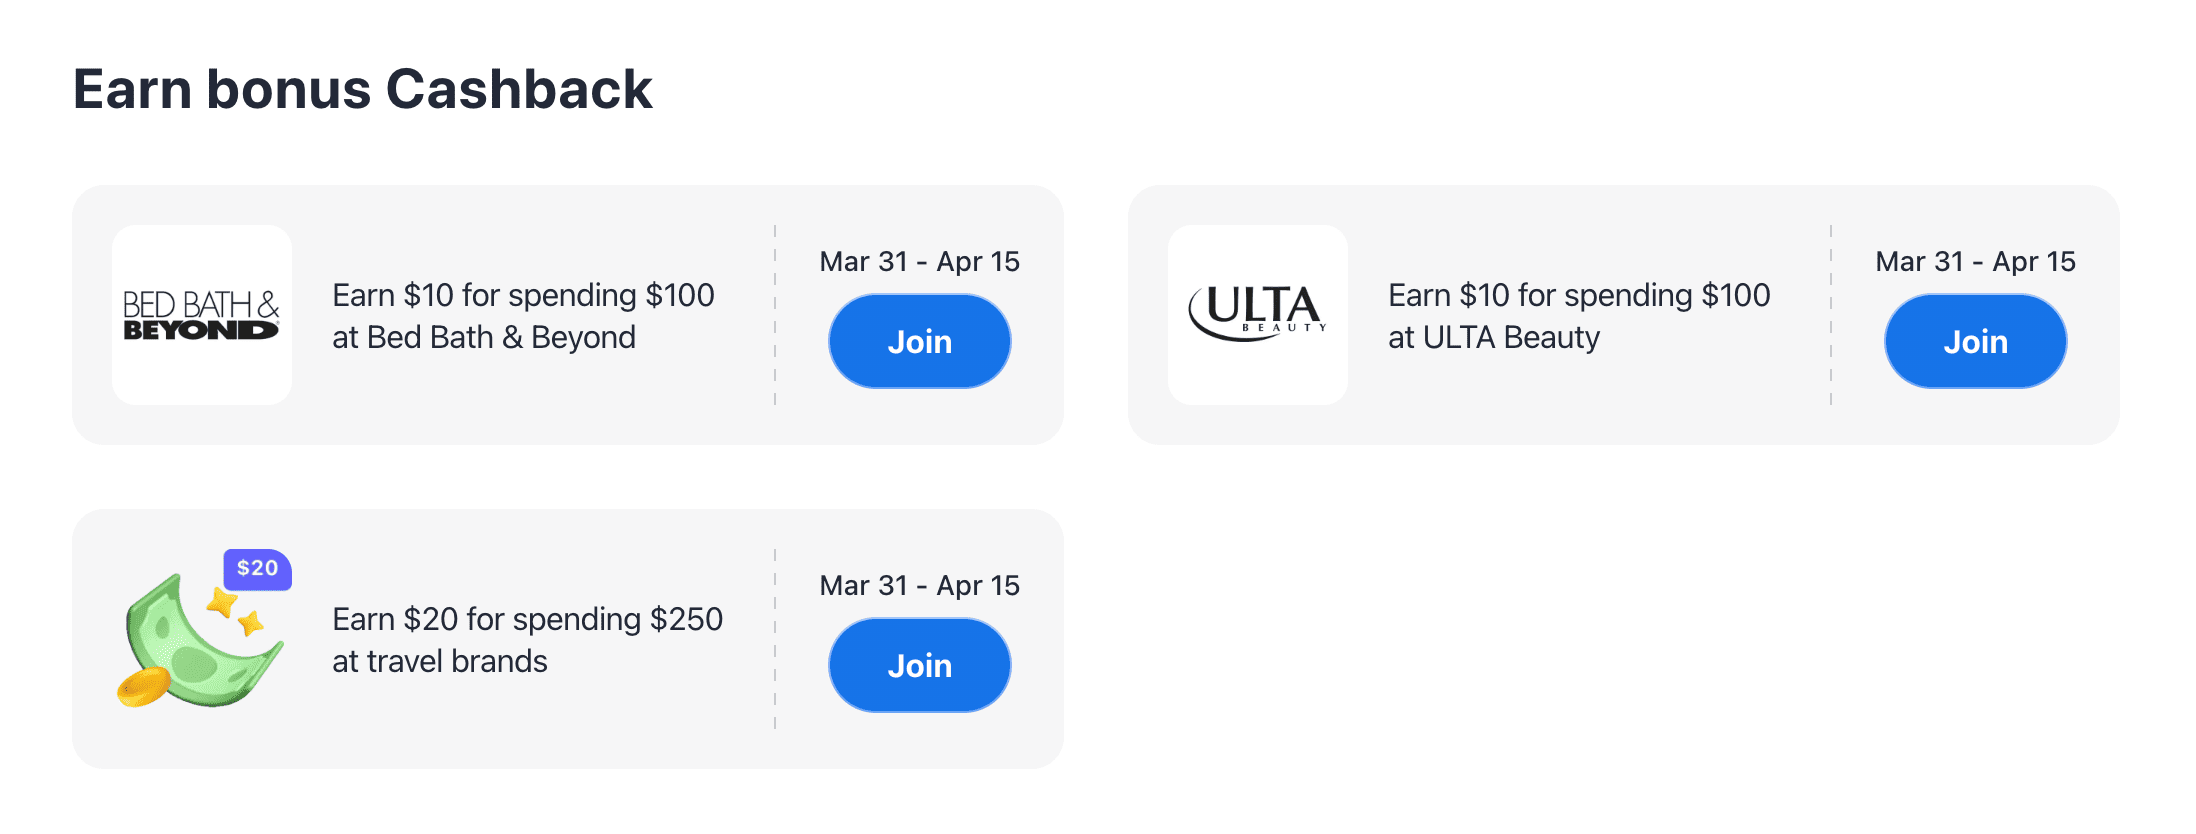
Task: Click the yellow stars on the cash illustration
Action: tap(234, 612)
